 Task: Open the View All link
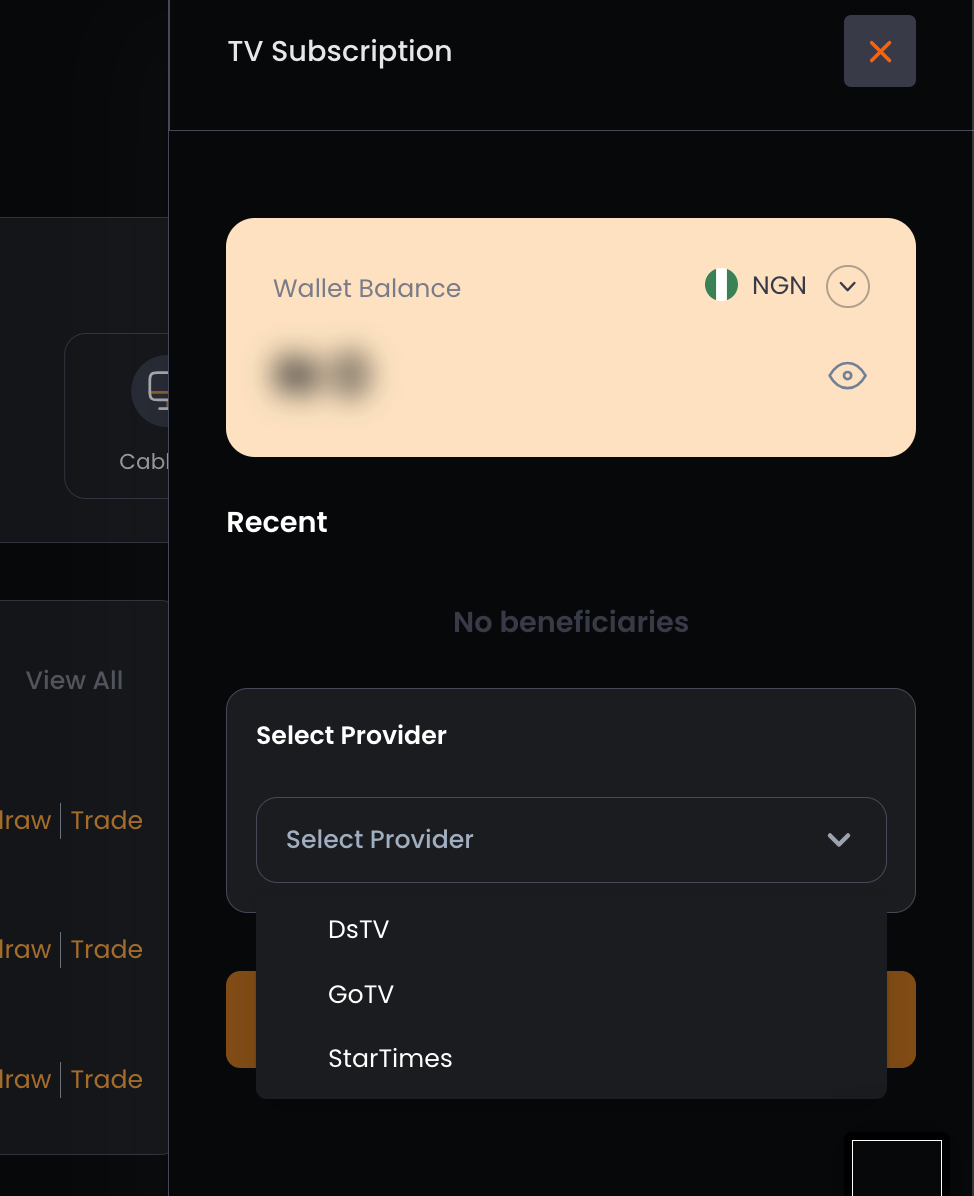(74, 680)
